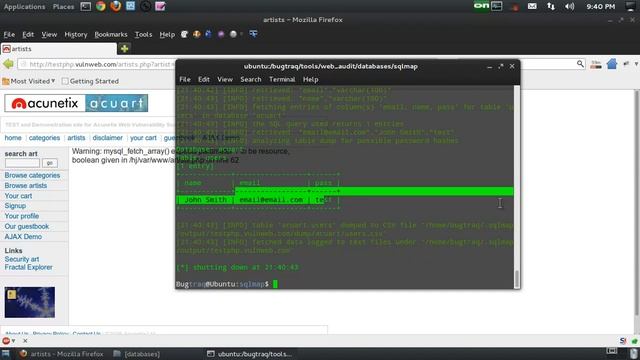The image size is (640, 360).
Task: Open terminal Help menu
Action: [311, 80]
